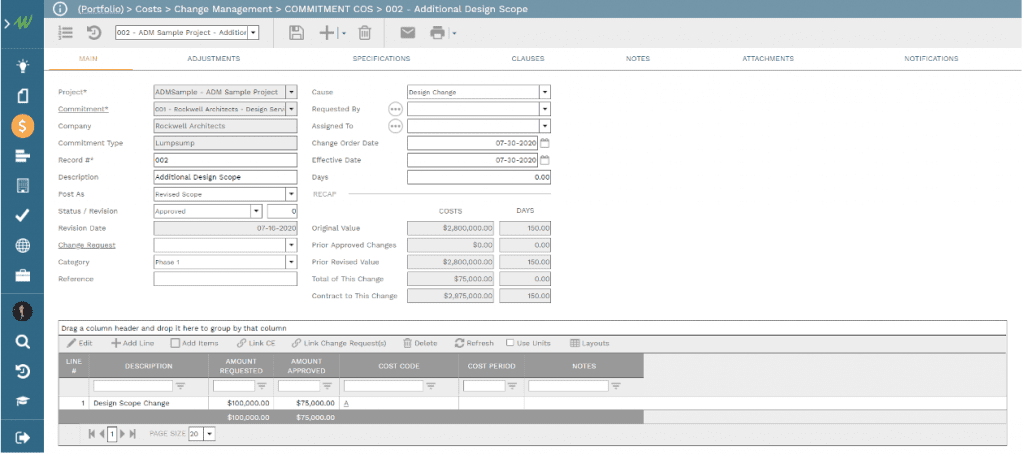Expand the print options arrow
The image size is (1024, 455).
point(454,33)
